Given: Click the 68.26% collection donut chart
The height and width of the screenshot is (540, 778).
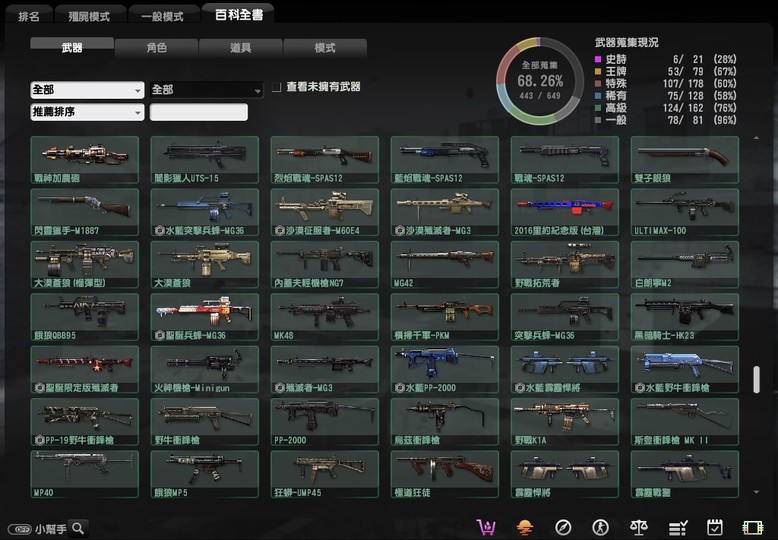Looking at the screenshot, I should pos(540,81).
